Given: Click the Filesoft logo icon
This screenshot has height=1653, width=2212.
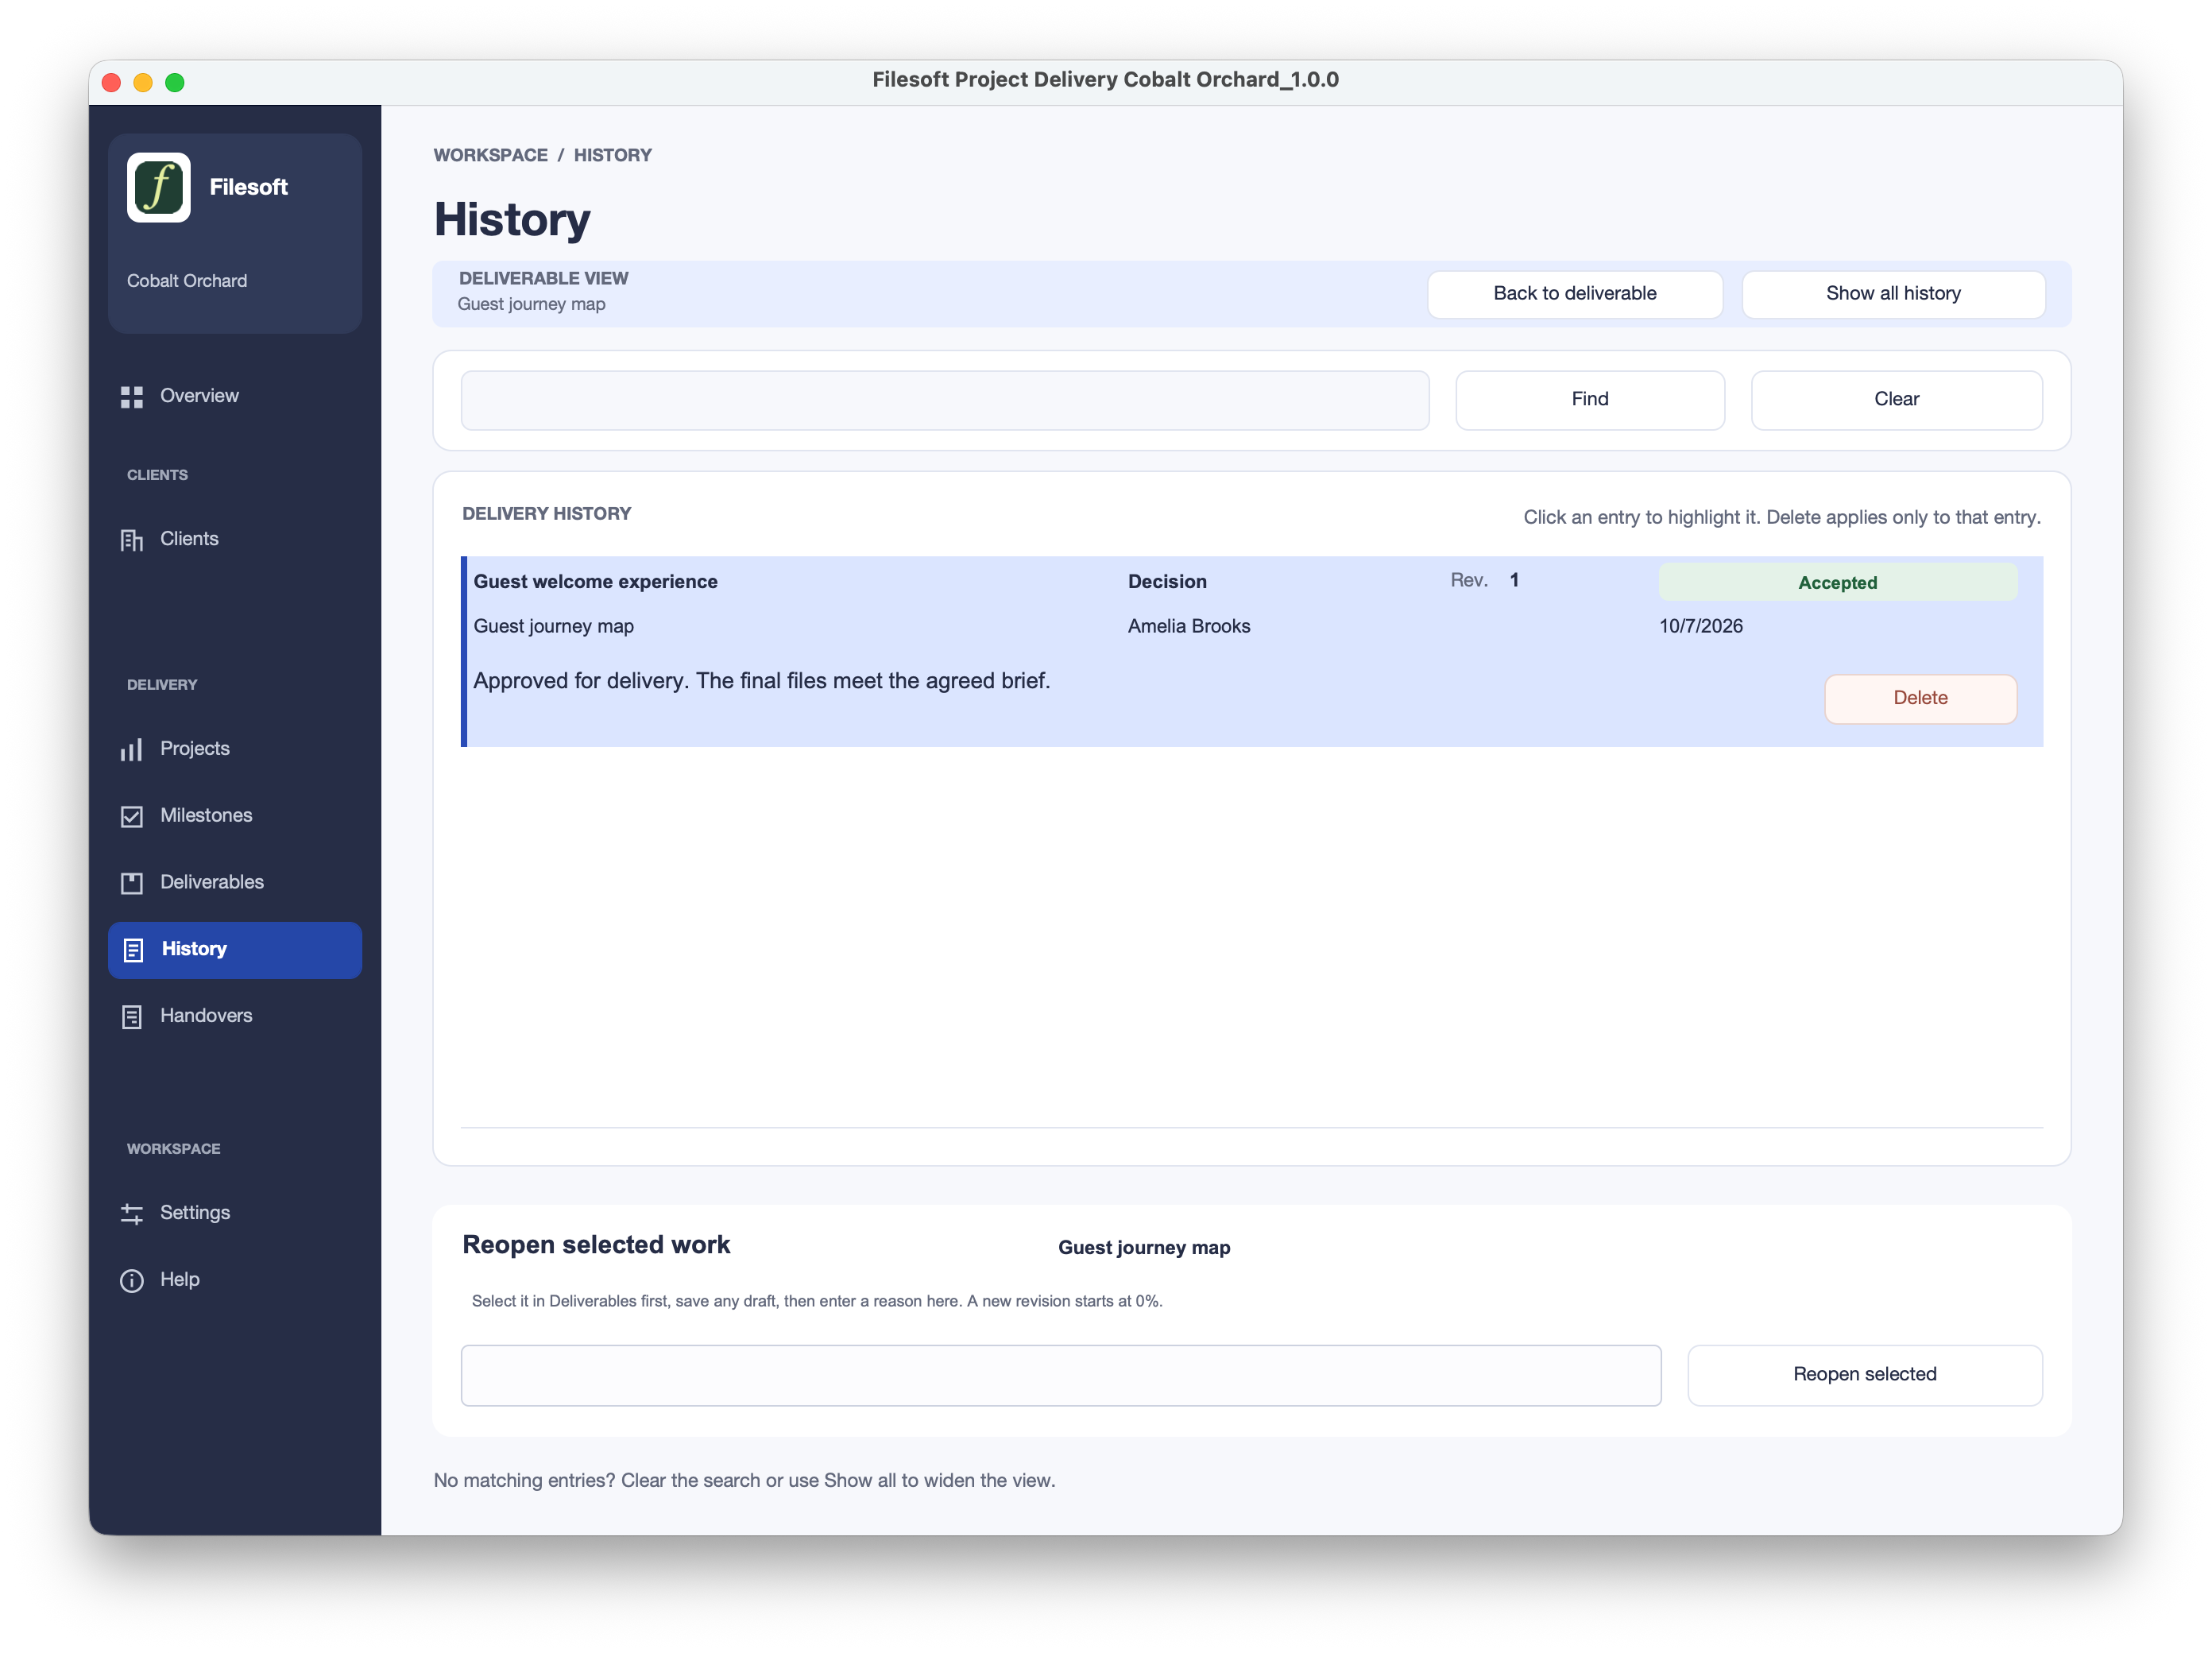Looking at the screenshot, I should point(158,187).
